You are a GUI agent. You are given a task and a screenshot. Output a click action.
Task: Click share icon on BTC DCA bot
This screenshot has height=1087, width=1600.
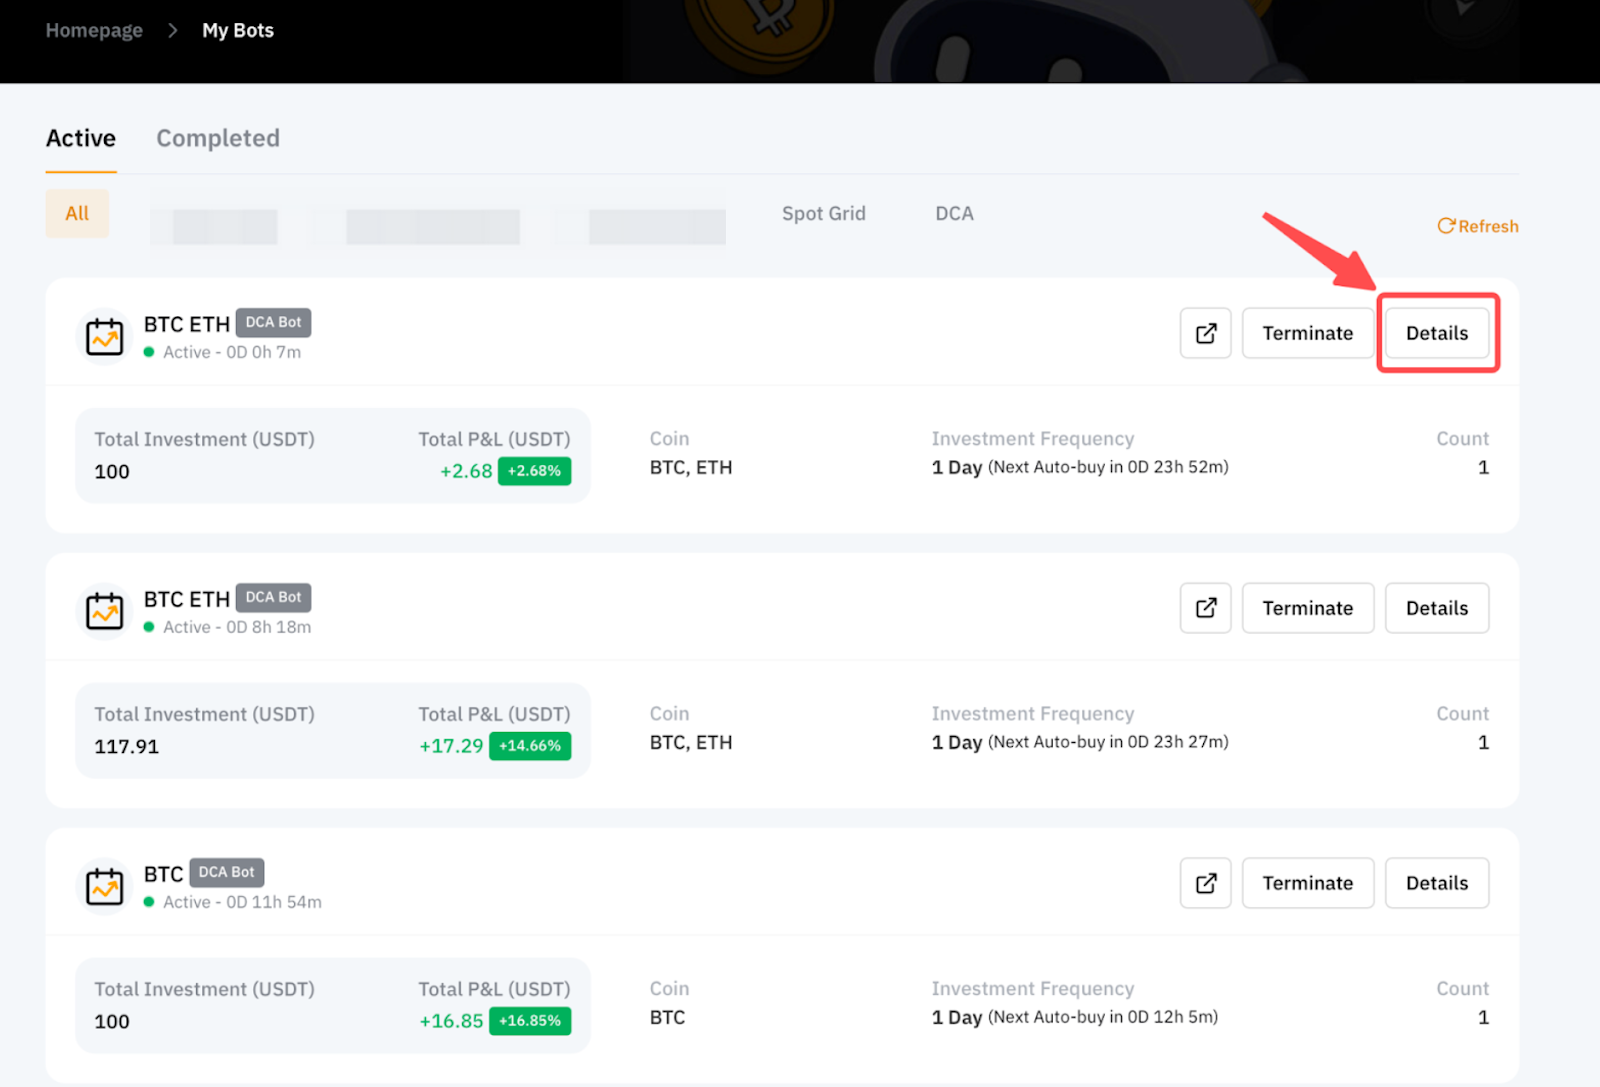coord(1205,883)
